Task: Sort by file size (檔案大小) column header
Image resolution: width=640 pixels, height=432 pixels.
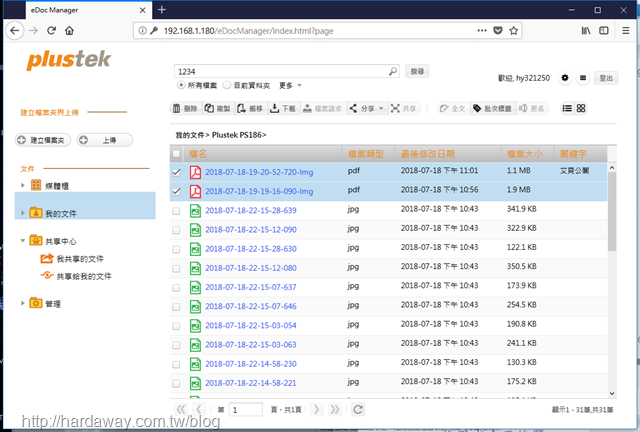Action: tap(525, 154)
